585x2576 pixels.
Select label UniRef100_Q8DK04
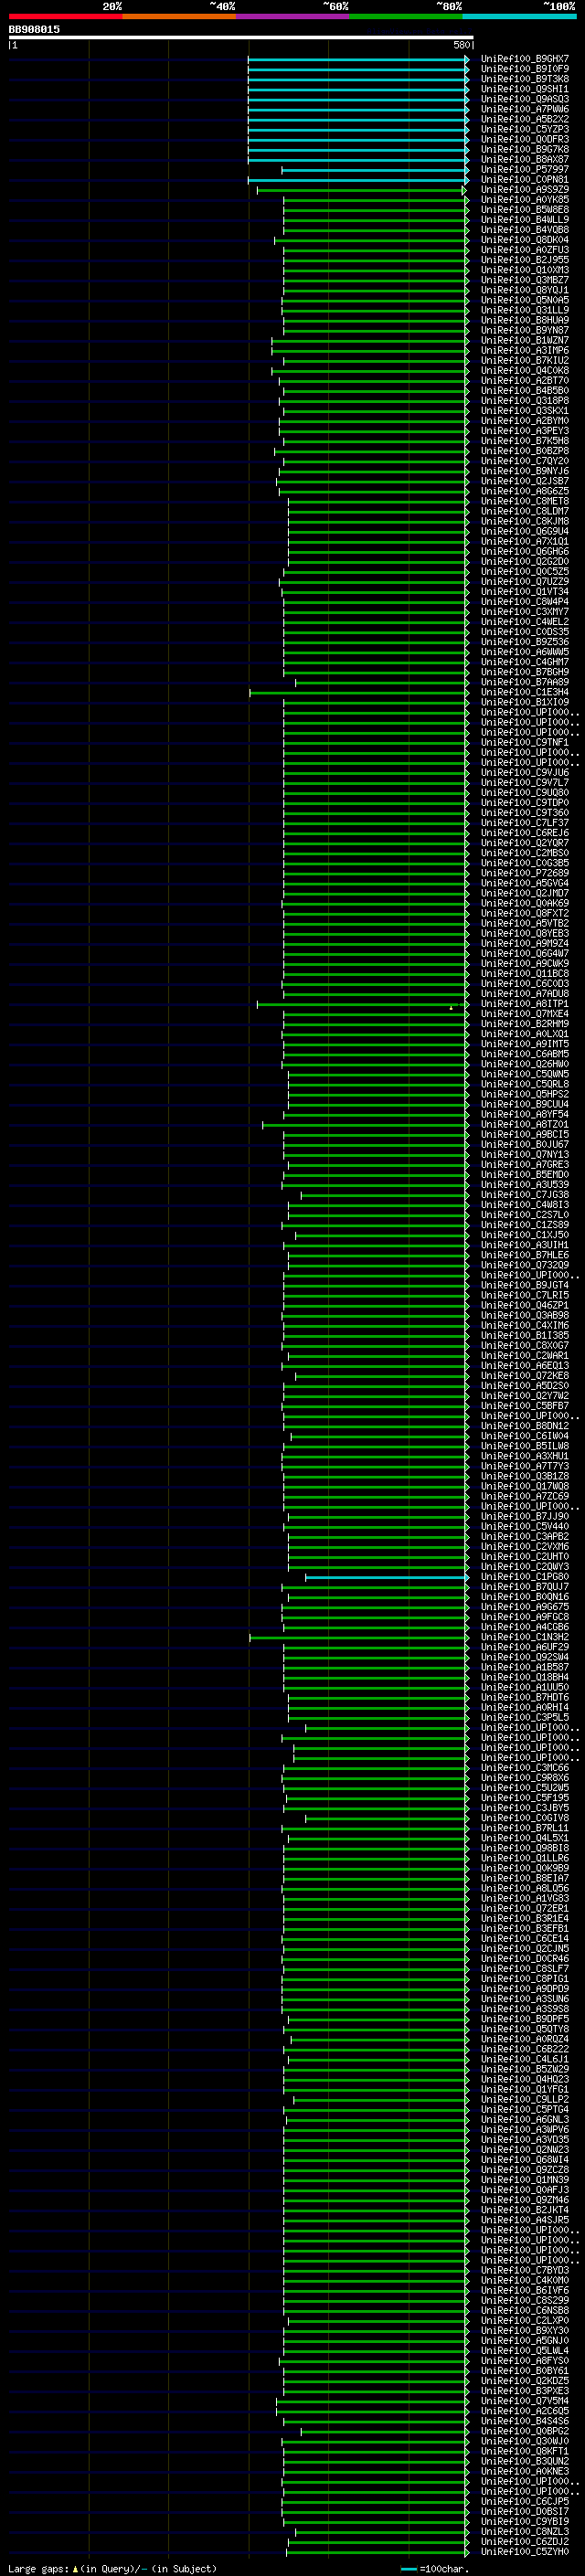(x=525, y=240)
